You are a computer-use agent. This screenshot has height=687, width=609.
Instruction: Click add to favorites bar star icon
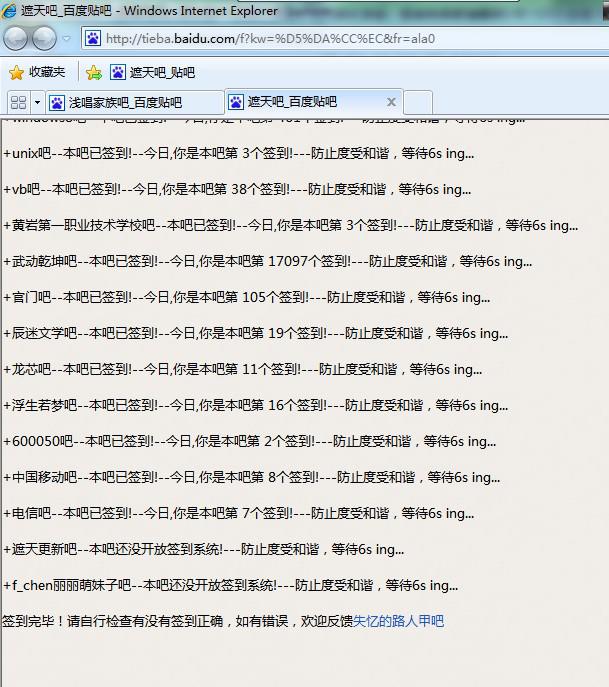[94, 73]
